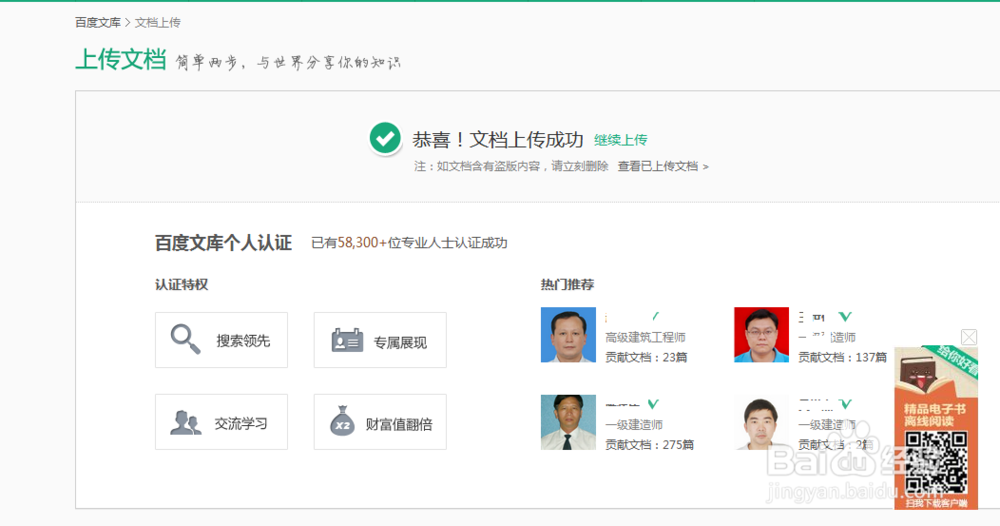Image resolution: width=1000 pixels, height=526 pixels.
Task: Click the green success checkmark icon
Action: coord(385,138)
